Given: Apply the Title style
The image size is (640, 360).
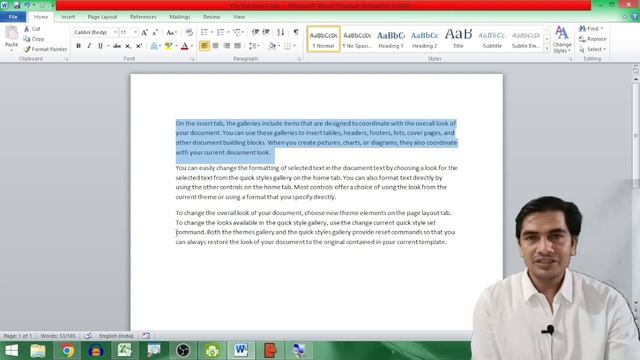Looking at the screenshot, I should (458, 39).
